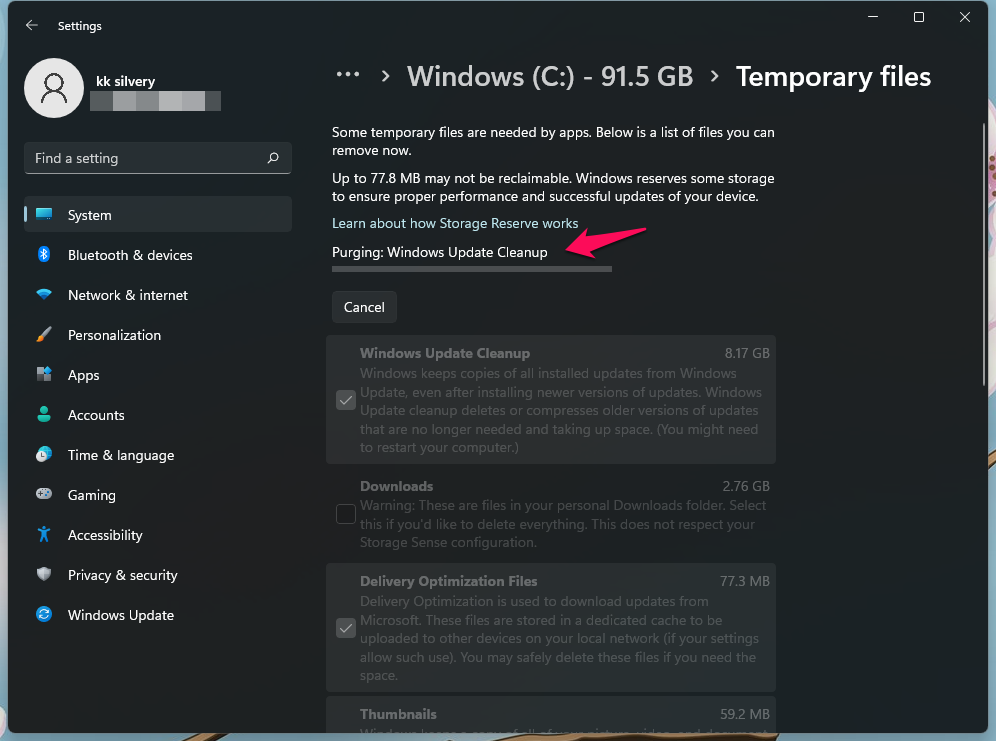
Task: Click the Personalization paintbrush icon
Action: pyautogui.click(x=44, y=335)
